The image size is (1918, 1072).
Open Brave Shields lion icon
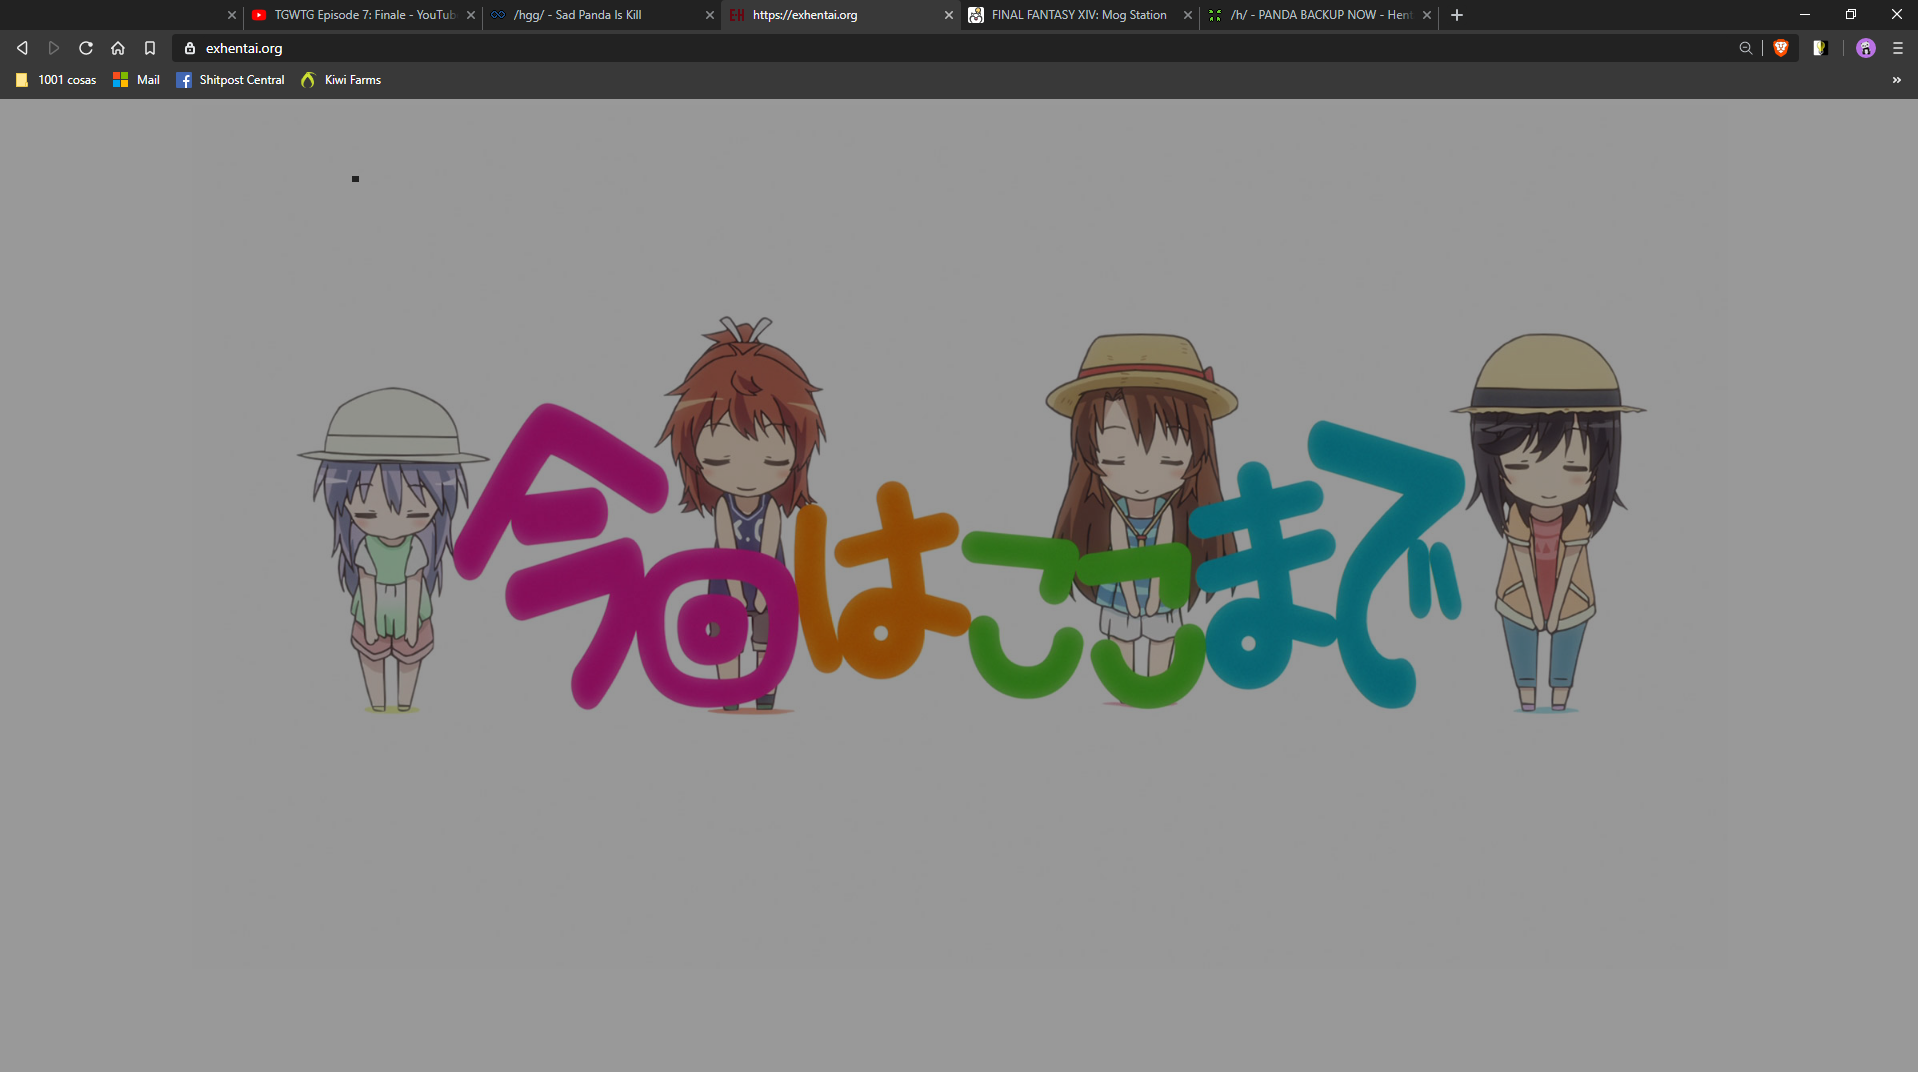pyautogui.click(x=1781, y=48)
